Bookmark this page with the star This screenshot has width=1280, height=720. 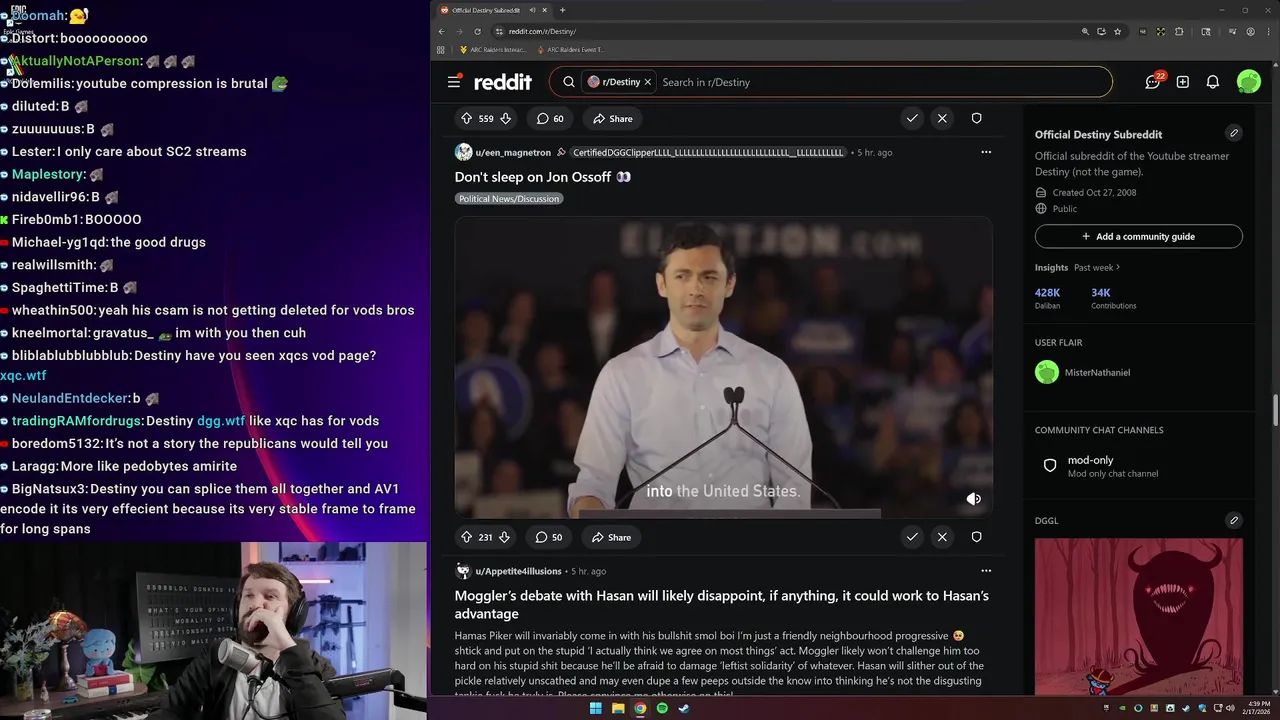(x=1117, y=31)
